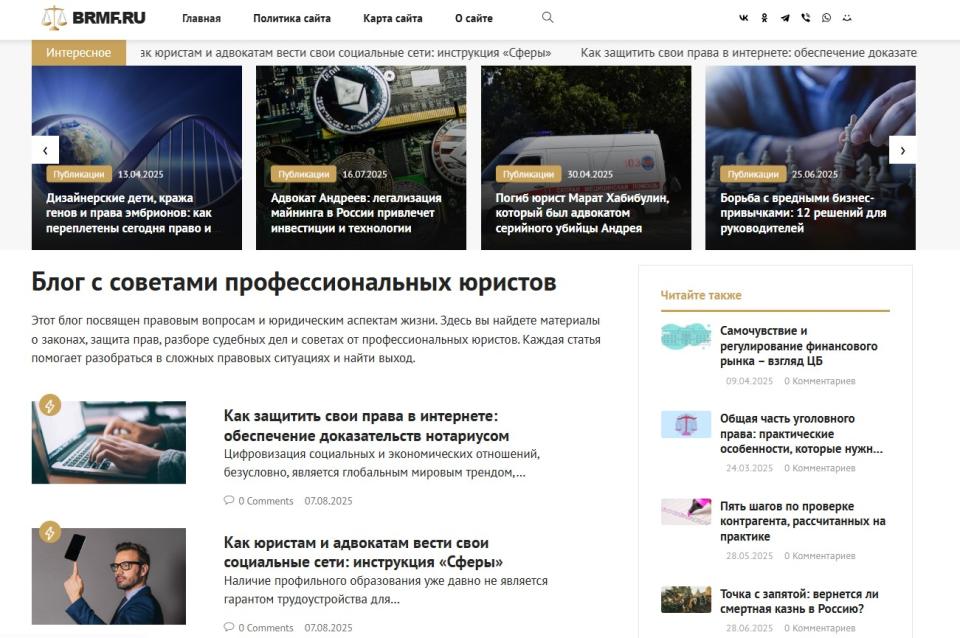This screenshot has height=638, width=960.
Task: Click the Viber icon in the top bar
Action: tap(808, 17)
